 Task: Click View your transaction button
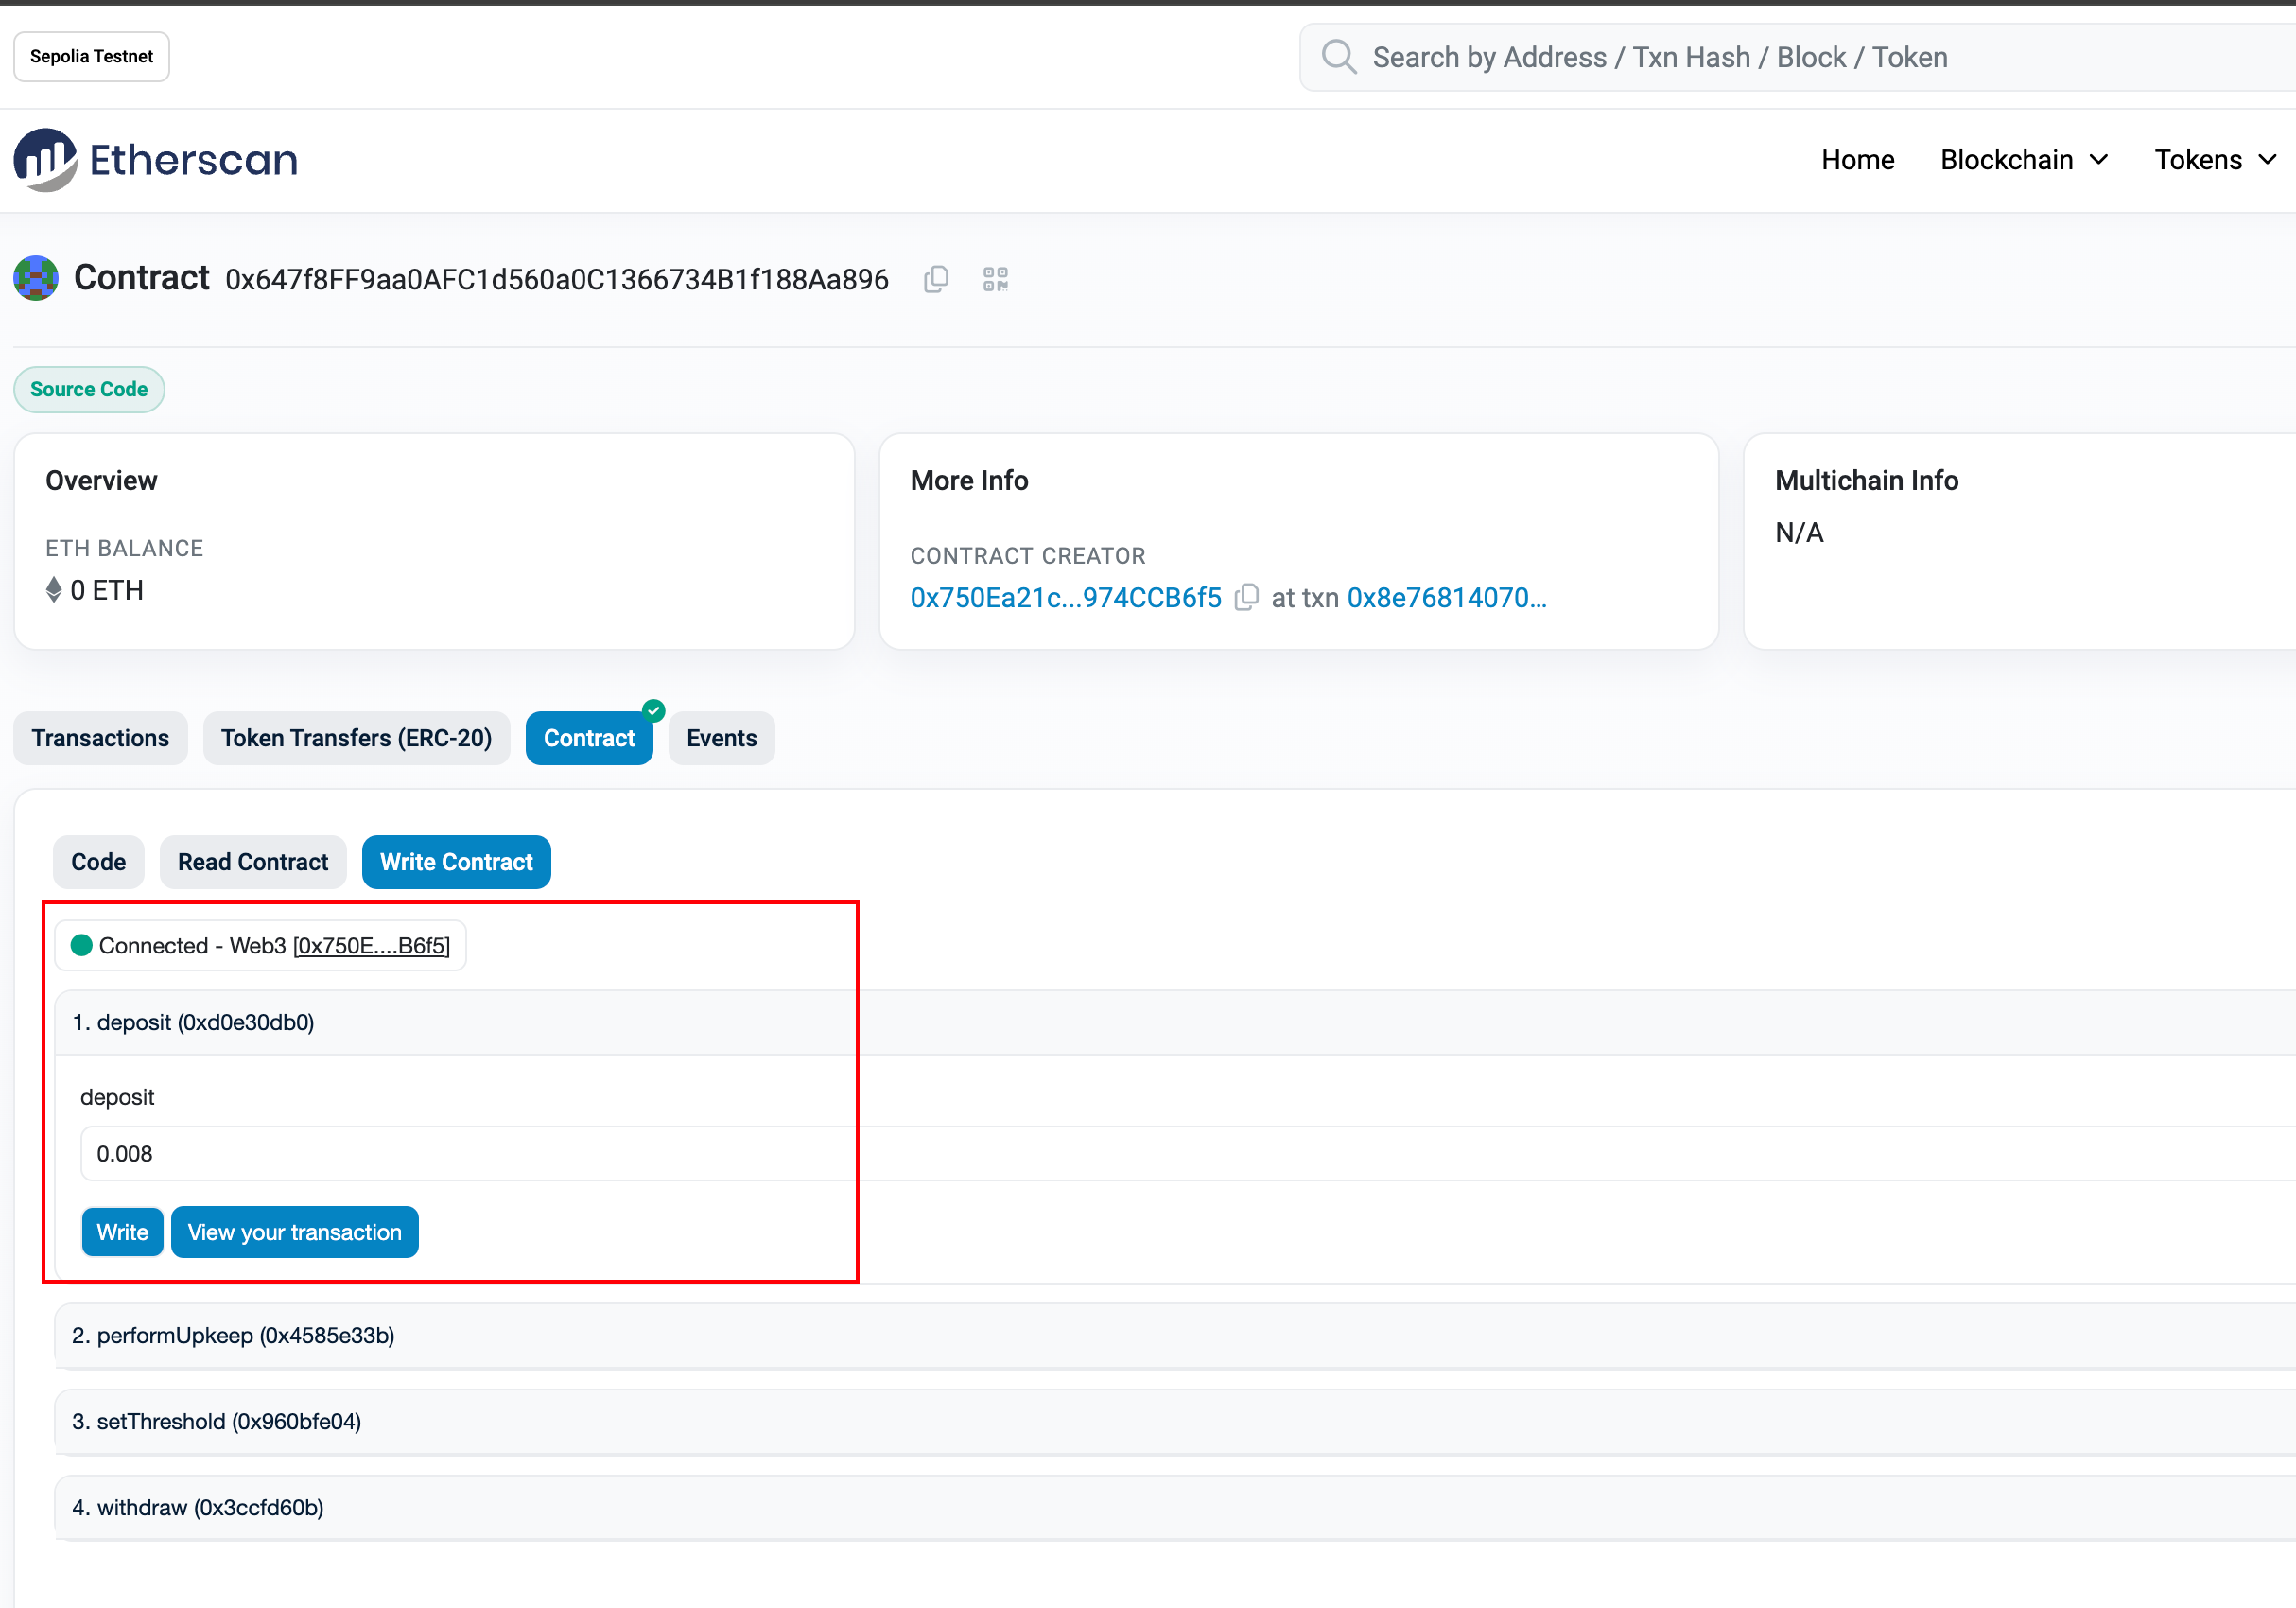pos(295,1232)
